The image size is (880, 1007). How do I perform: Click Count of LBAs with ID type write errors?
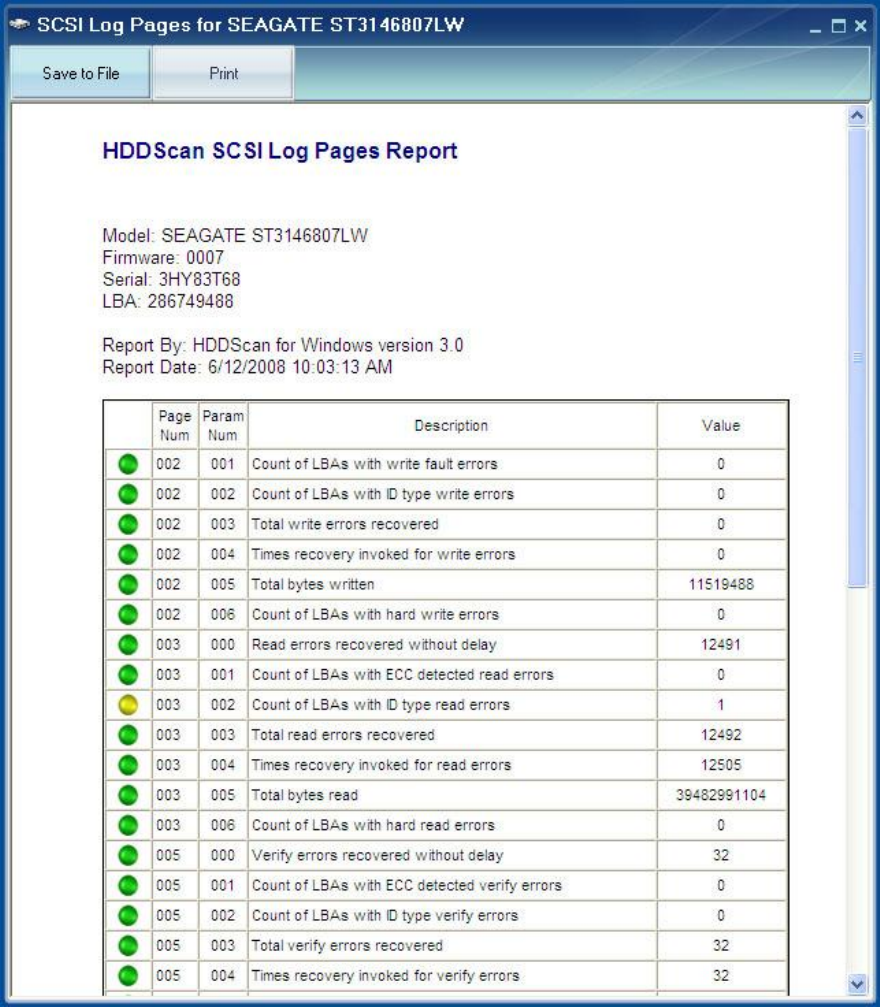click(x=383, y=494)
